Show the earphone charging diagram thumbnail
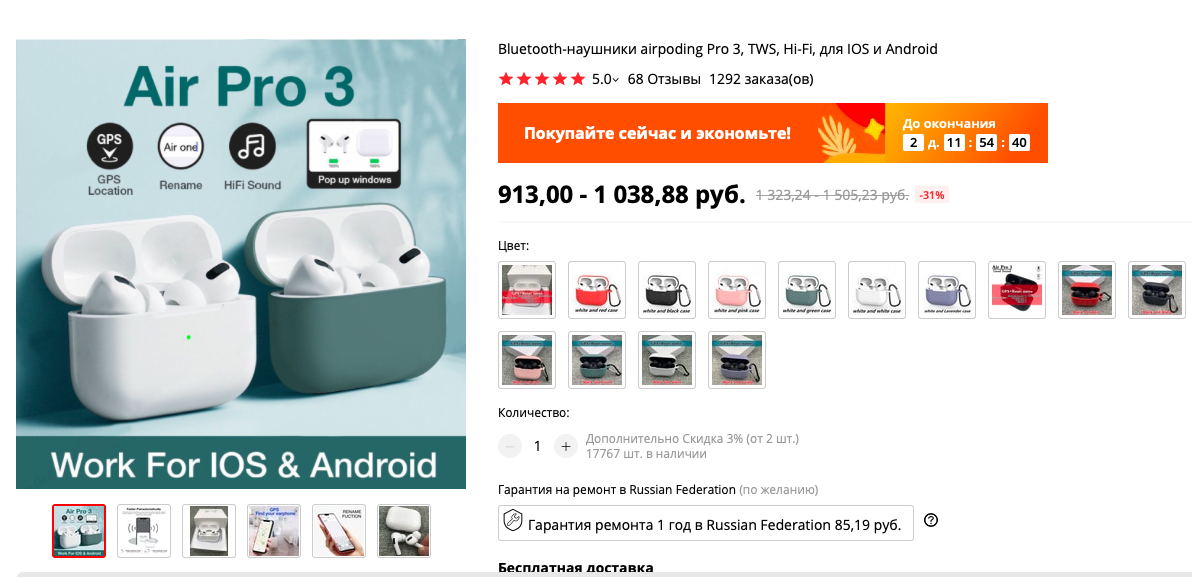 (x=144, y=531)
